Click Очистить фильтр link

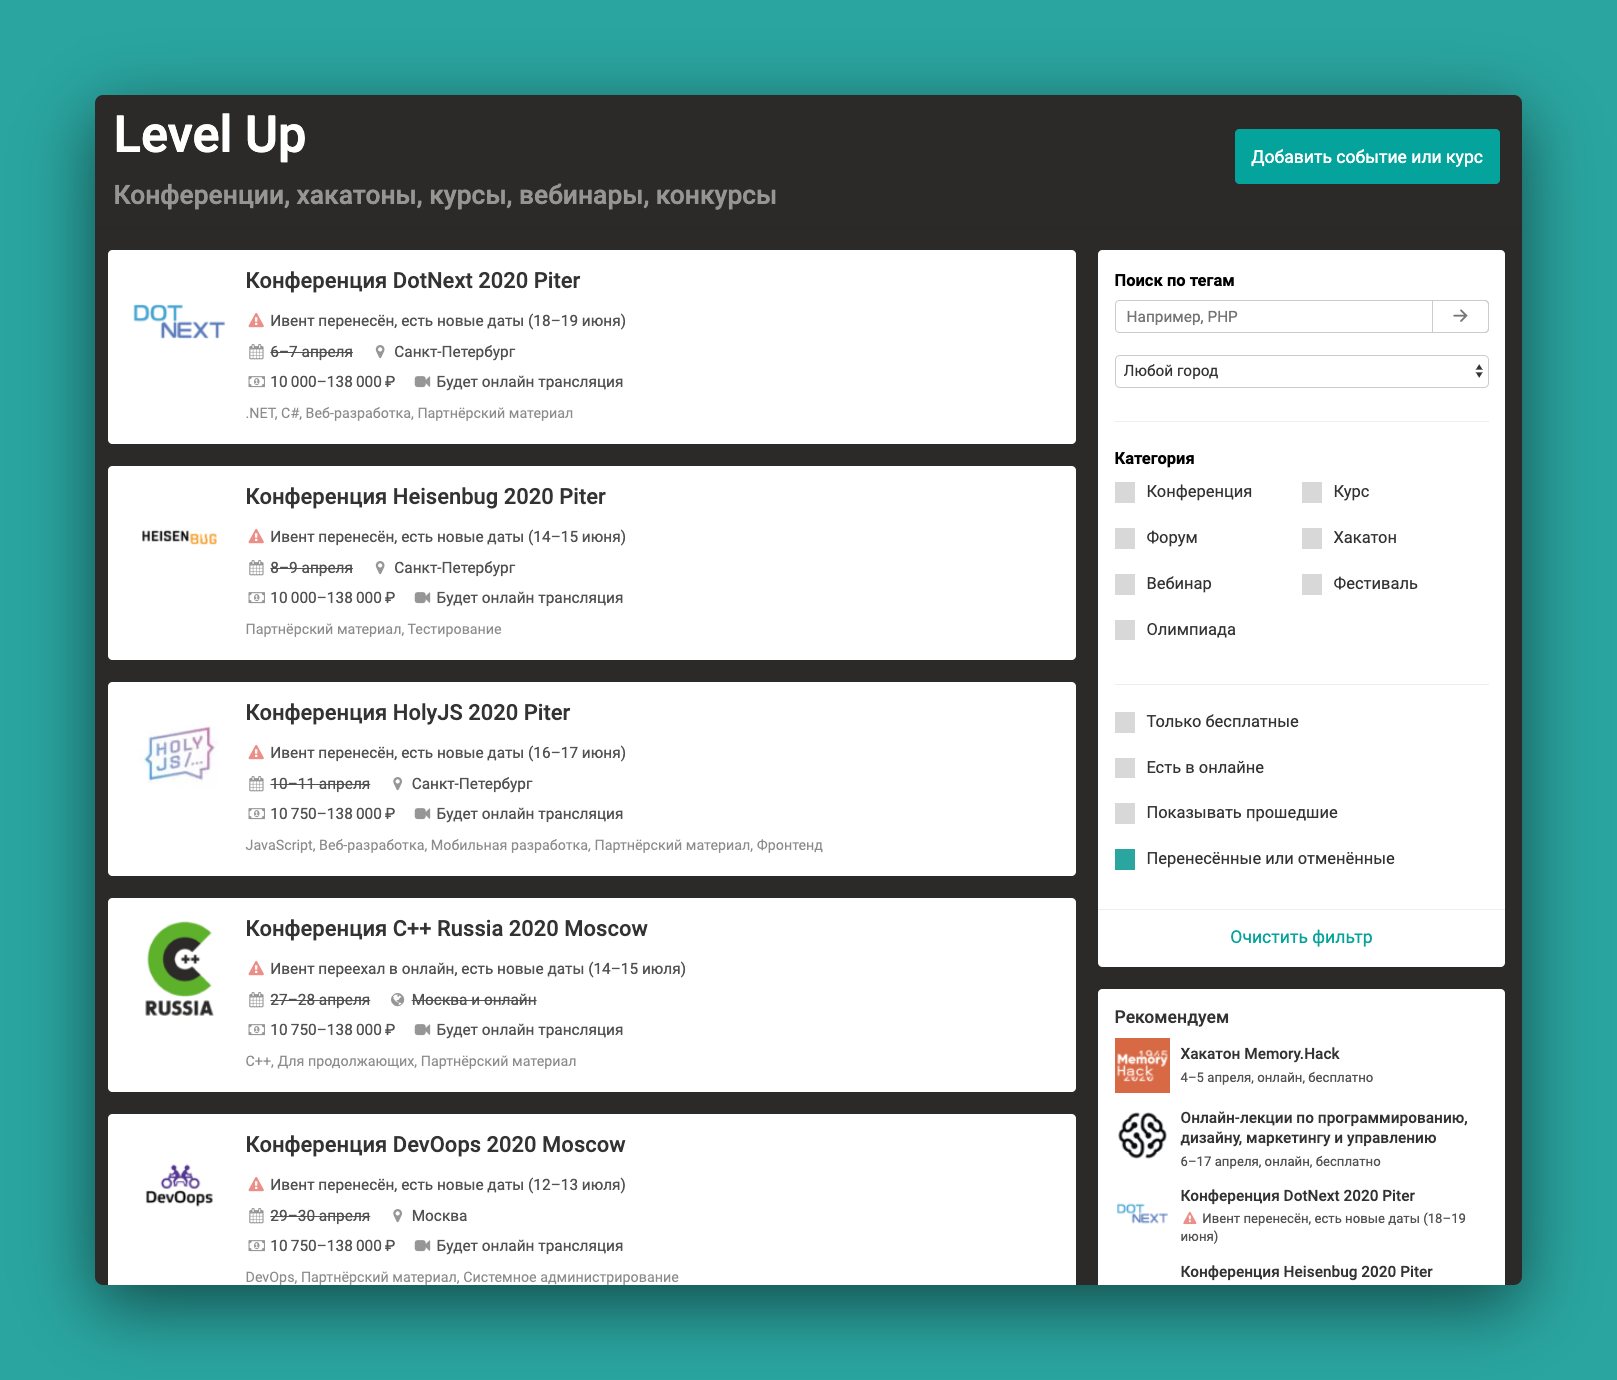[x=1301, y=937]
